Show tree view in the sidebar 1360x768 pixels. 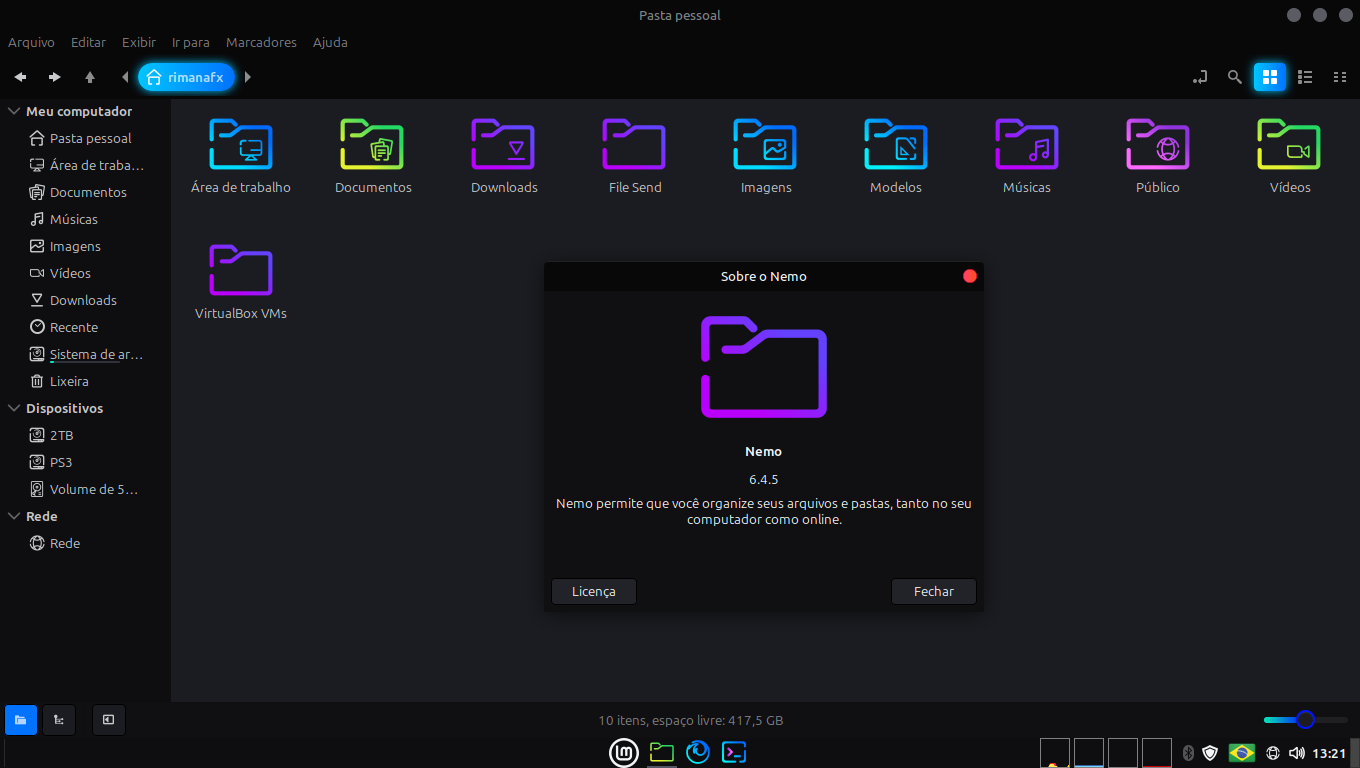(59, 720)
